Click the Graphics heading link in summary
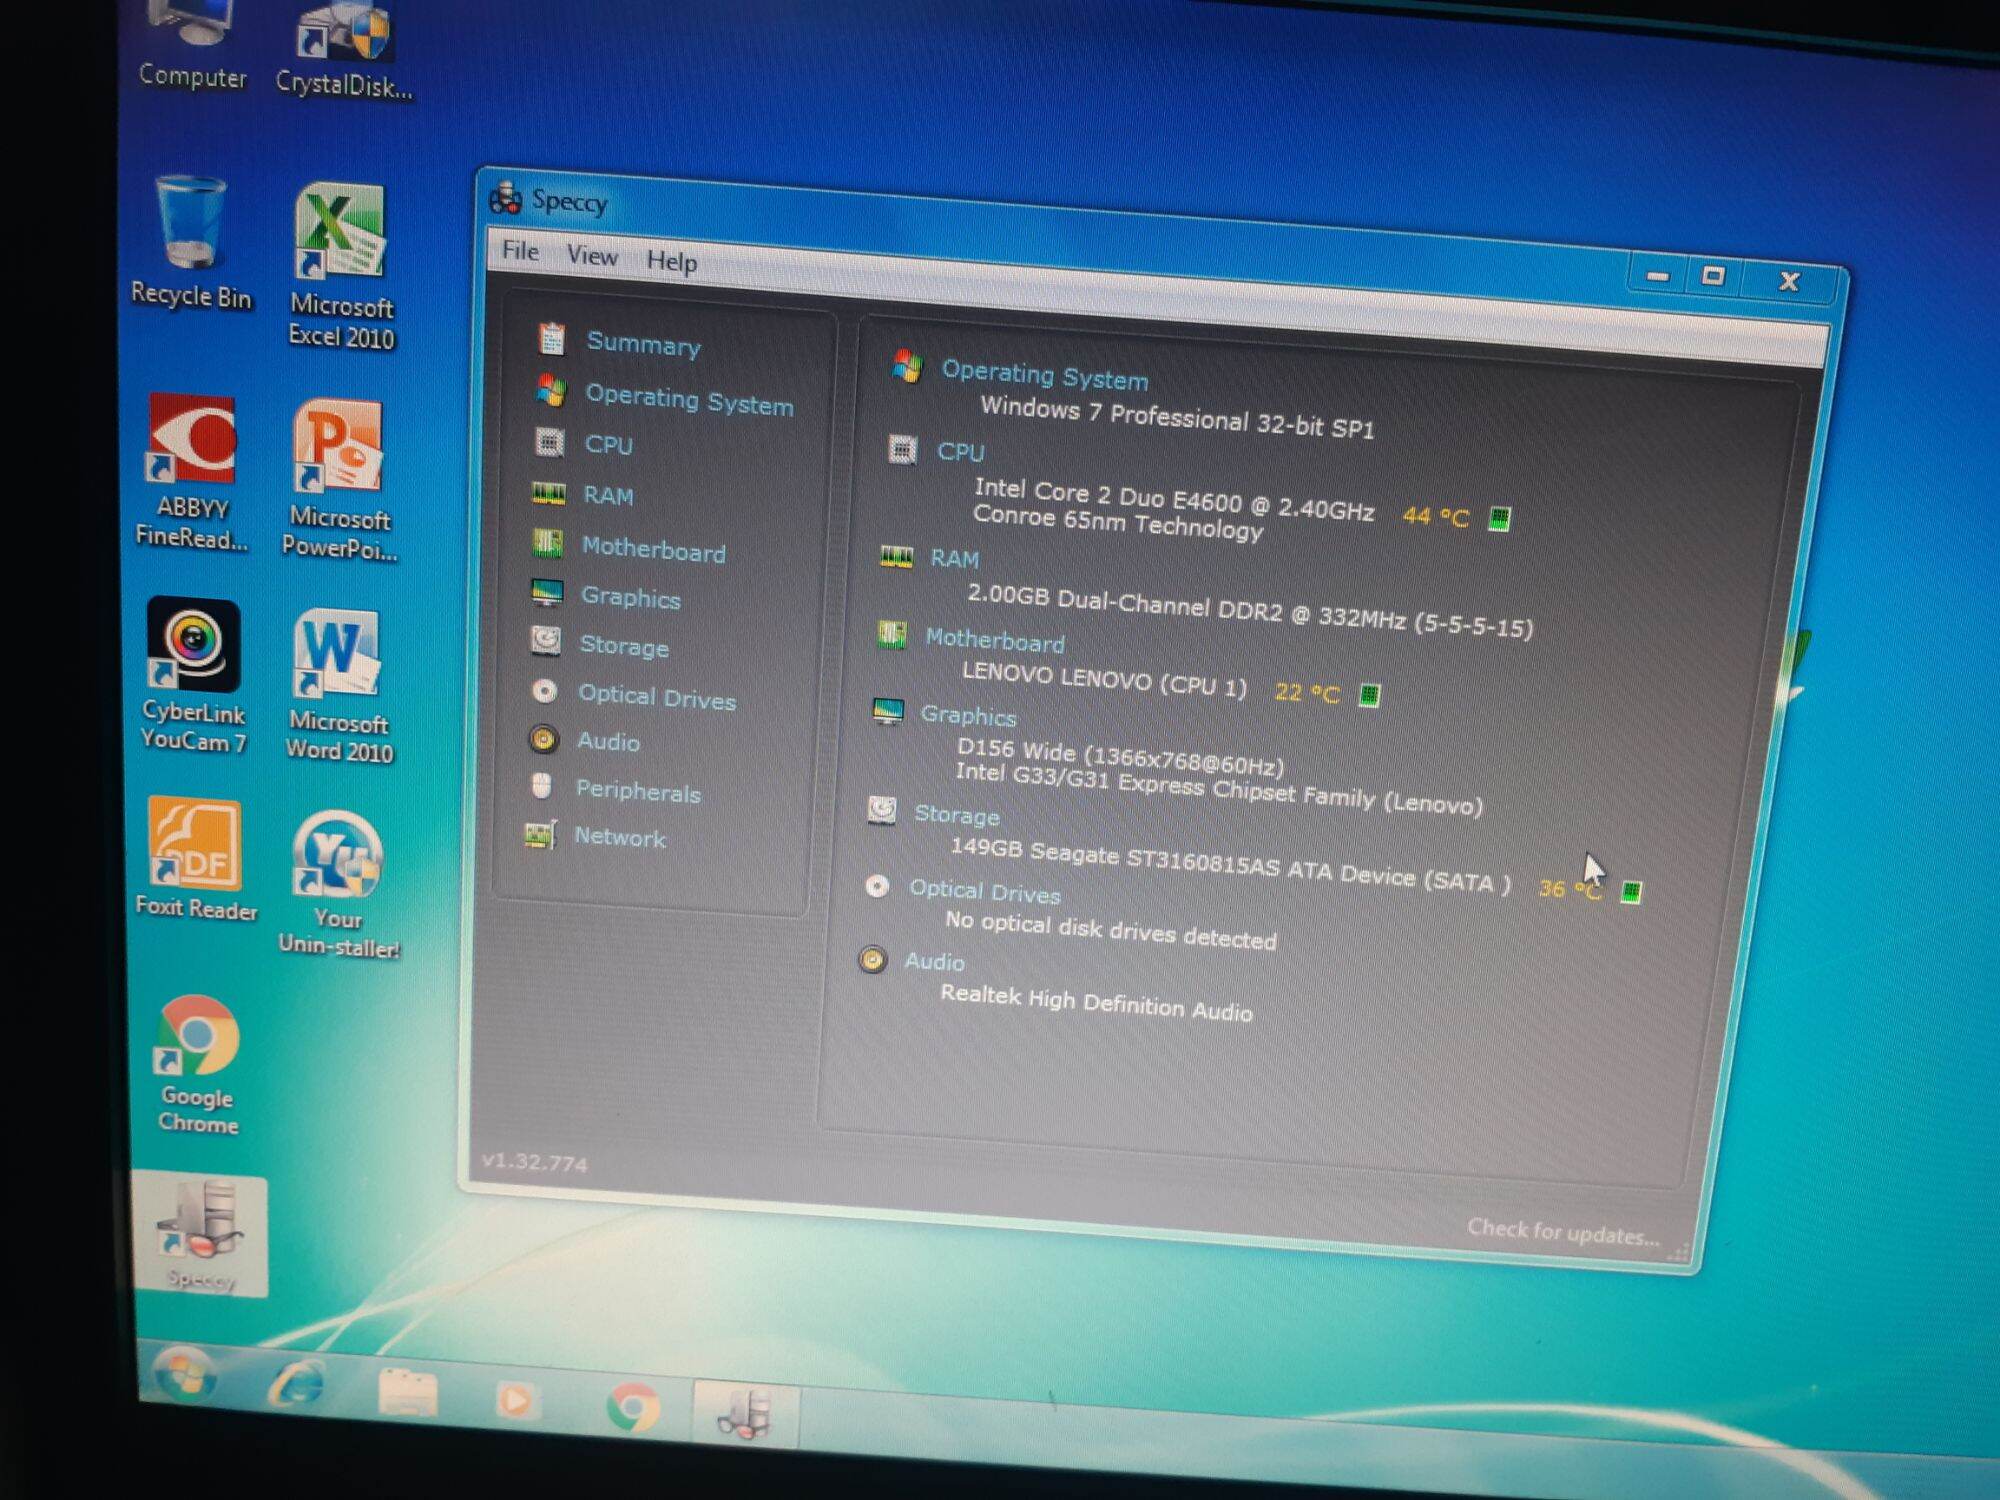Image resolution: width=2000 pixels, height=1500 pixels. [x=968, y=715]
